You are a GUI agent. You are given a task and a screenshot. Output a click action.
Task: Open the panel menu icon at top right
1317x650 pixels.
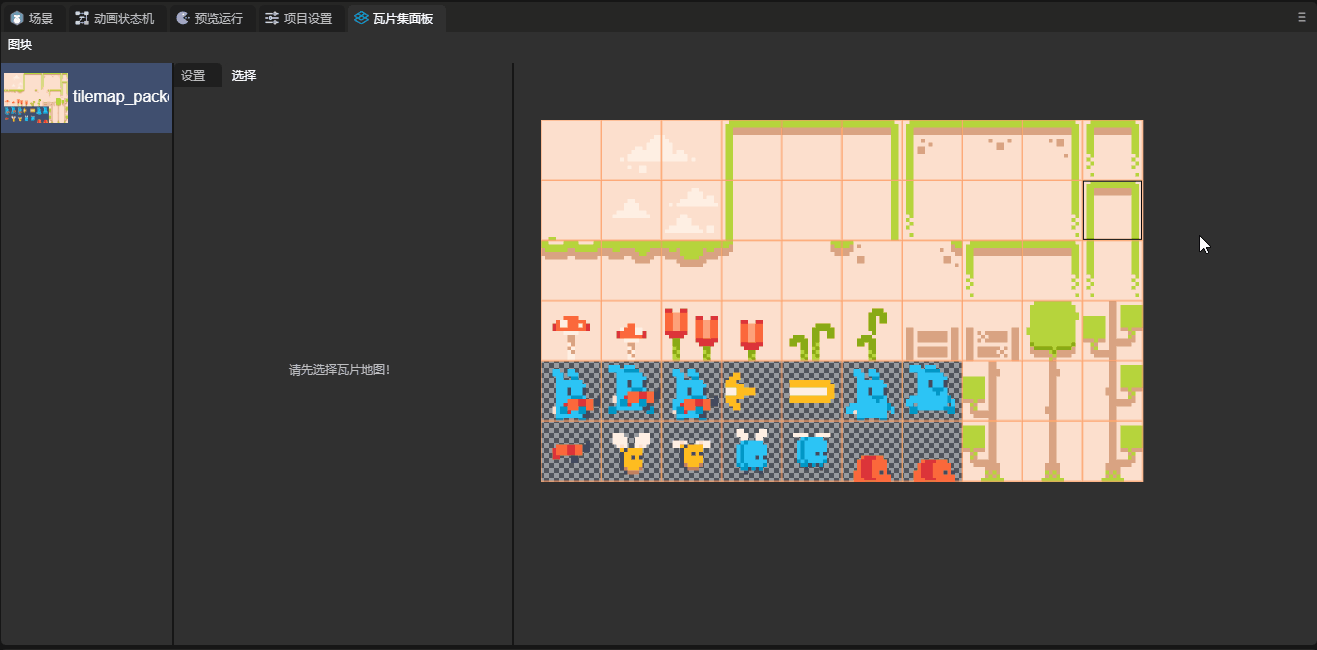1301,17
